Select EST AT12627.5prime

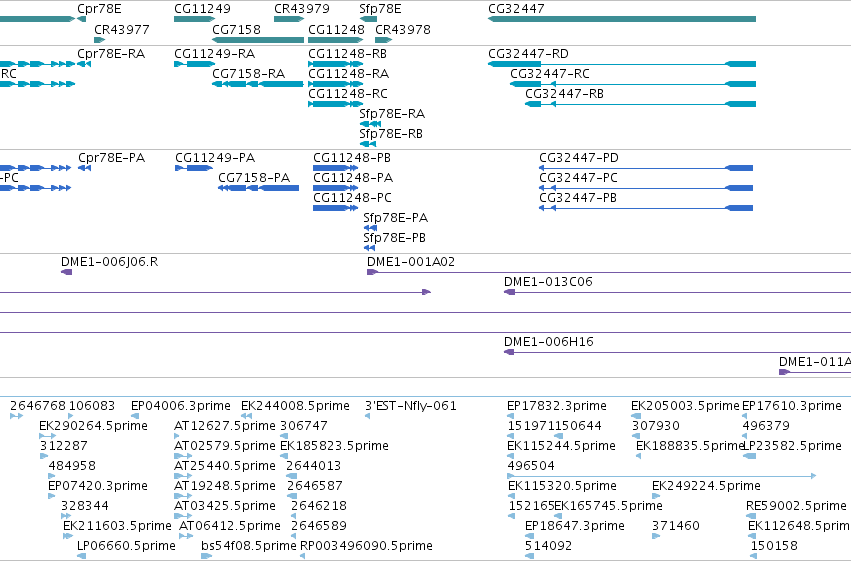pyautogui.click(x=225, y=426)
